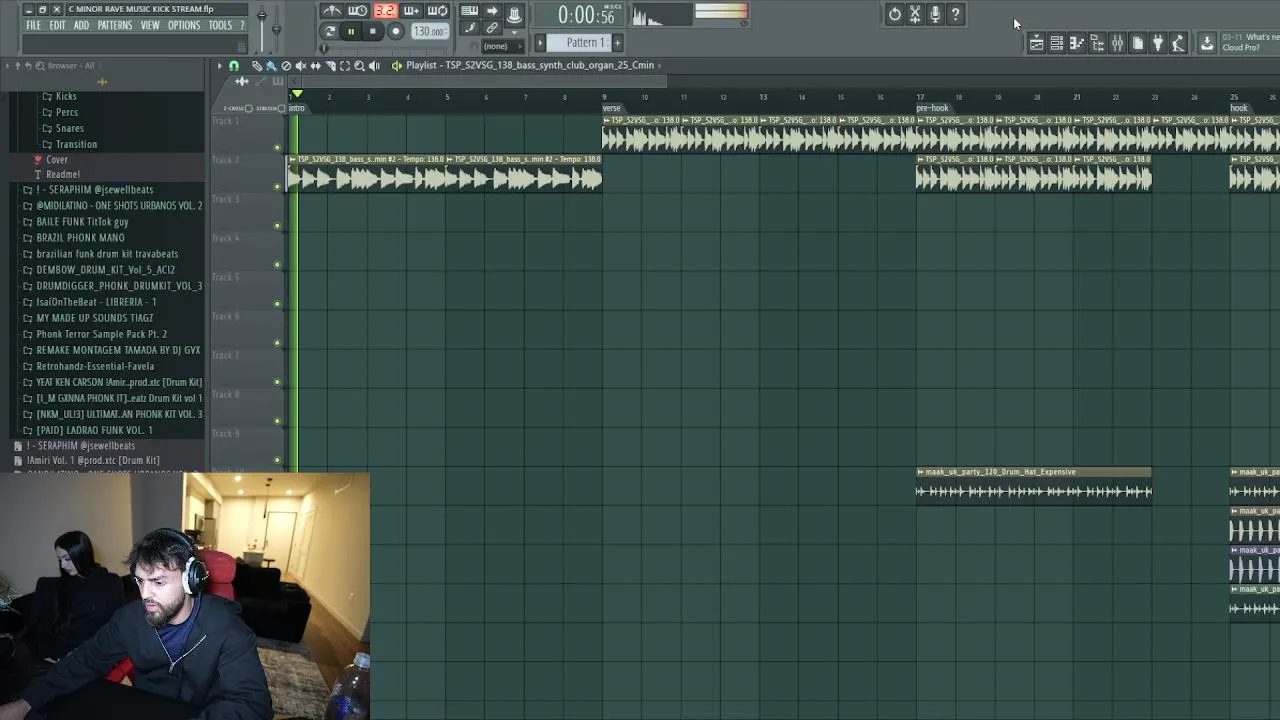Toggle typing keyboard to piano
Image resolution: width=1280 pixels, height=720 pixels.
click(x=469, y=11)
